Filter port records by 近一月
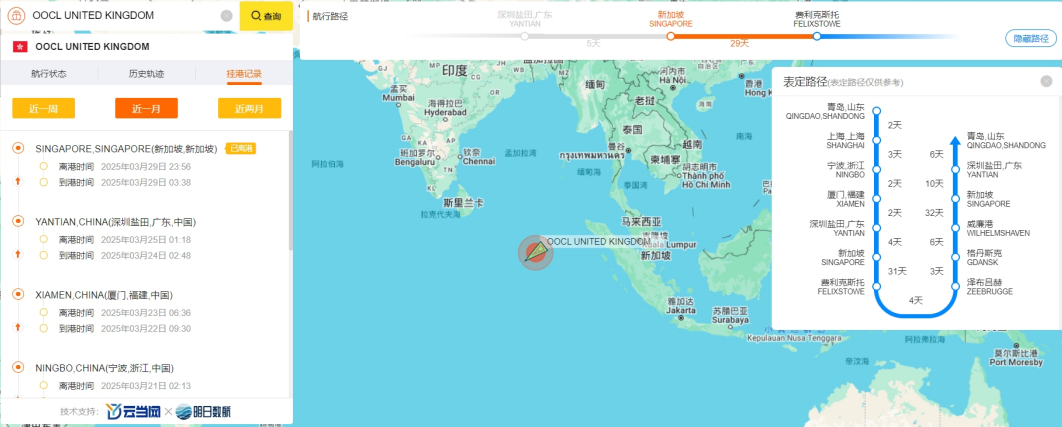The width and height of the screenshot is (1062, 427). (x=146, y=108)
